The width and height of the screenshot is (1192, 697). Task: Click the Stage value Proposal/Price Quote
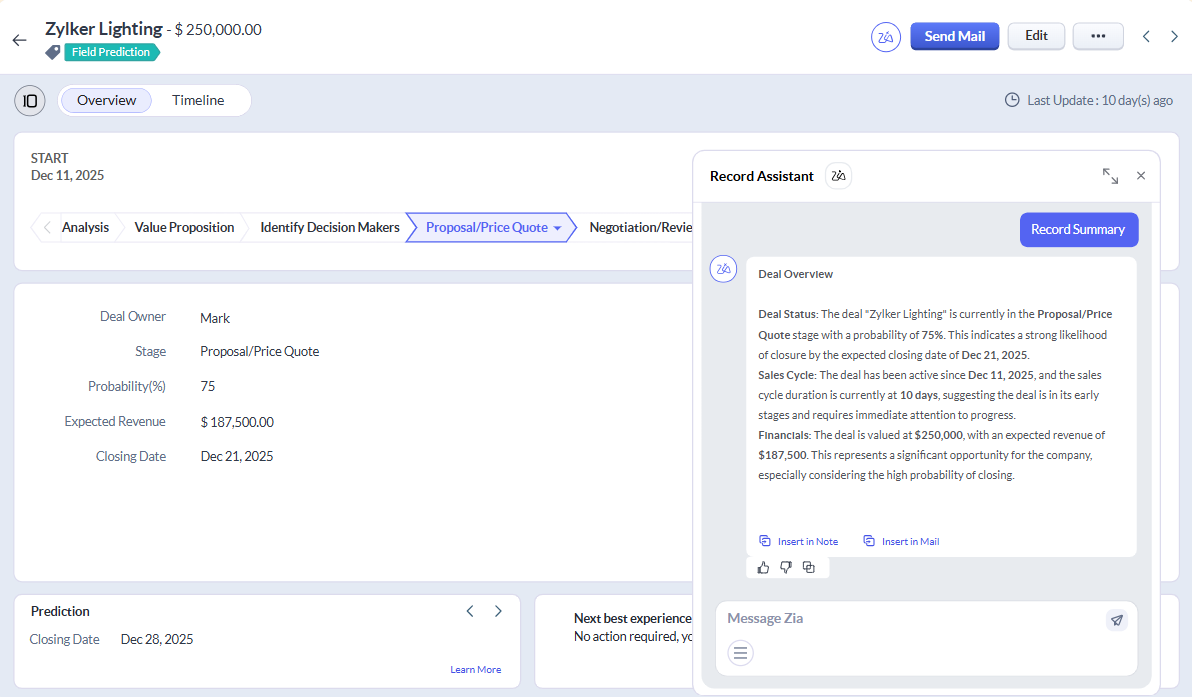click(260, 351)
